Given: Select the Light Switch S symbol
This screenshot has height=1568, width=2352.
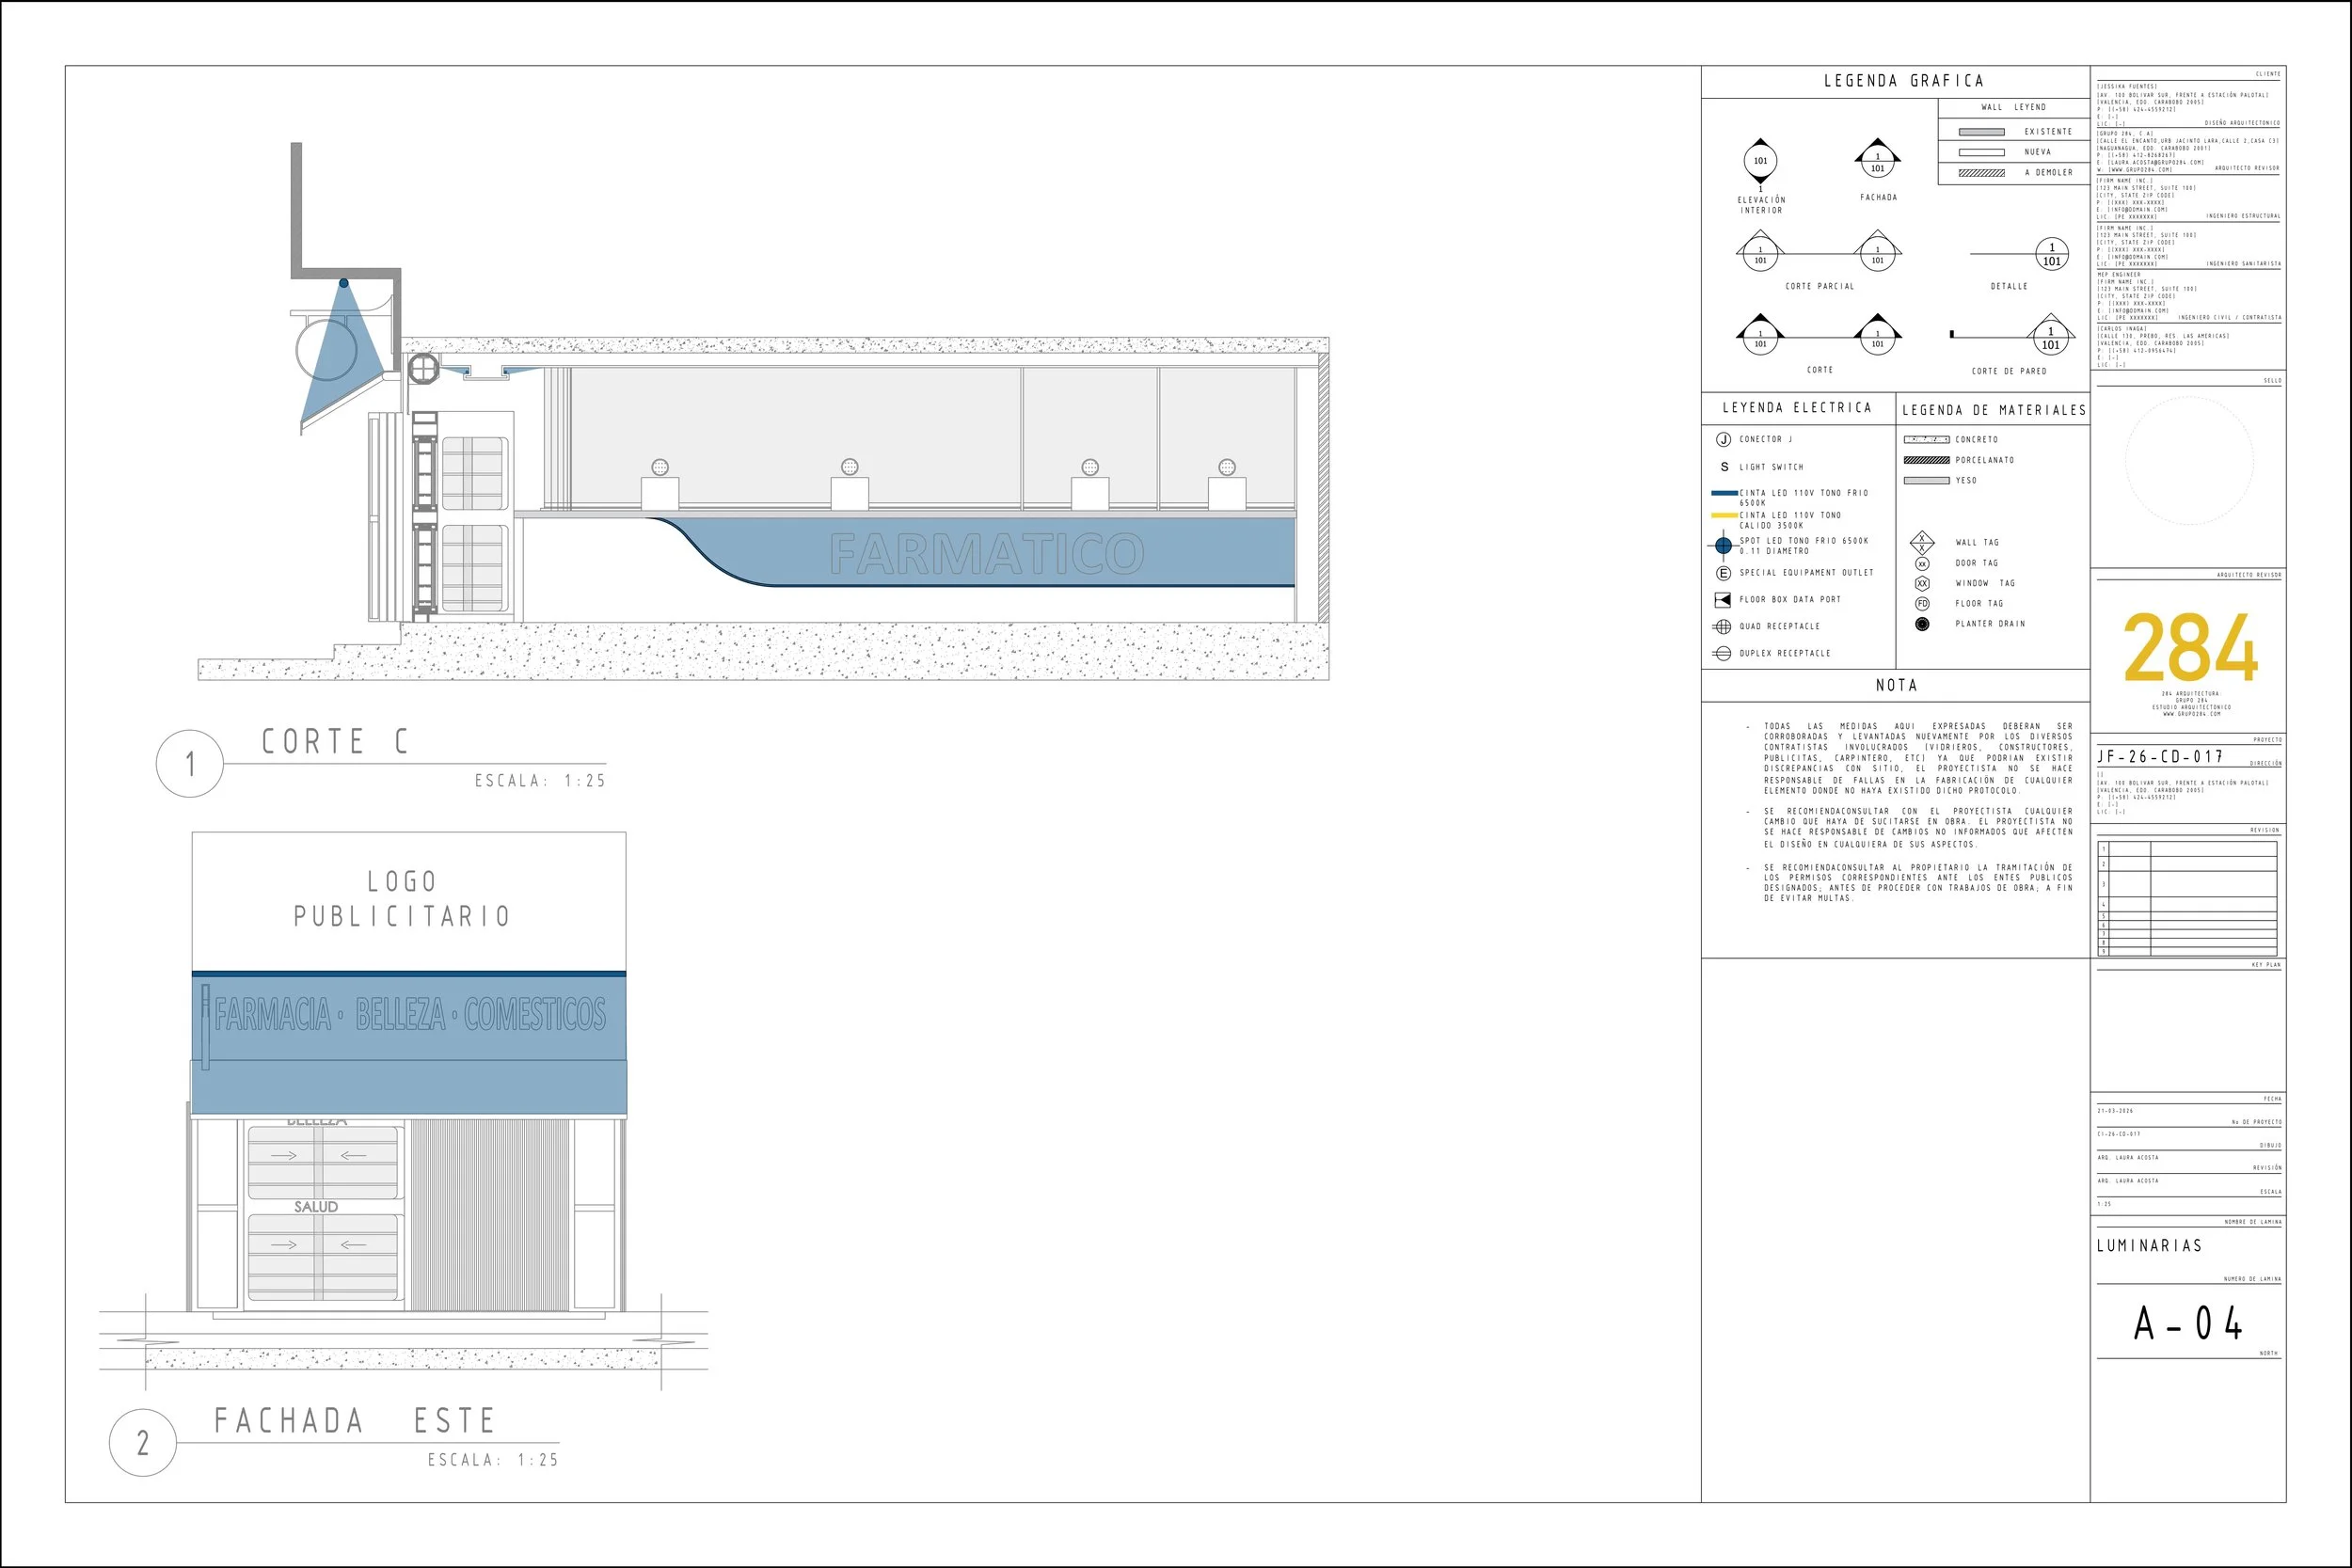Looking at the screenshot, I should 1724,467.
